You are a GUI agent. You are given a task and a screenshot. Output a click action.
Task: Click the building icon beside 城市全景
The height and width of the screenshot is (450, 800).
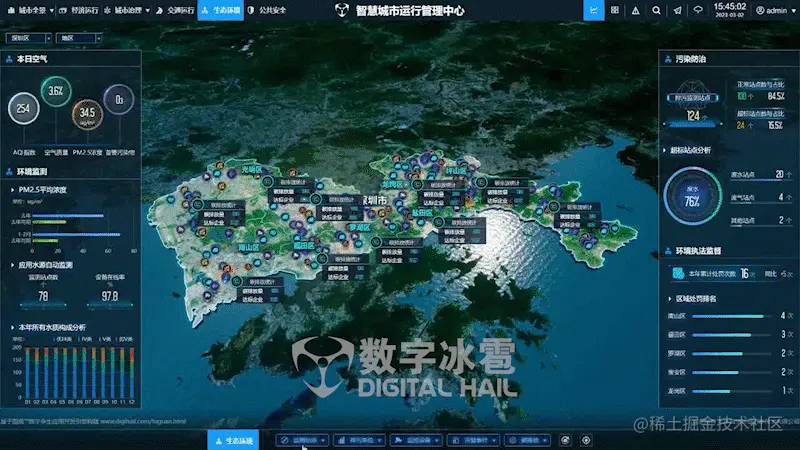point(11,10)
